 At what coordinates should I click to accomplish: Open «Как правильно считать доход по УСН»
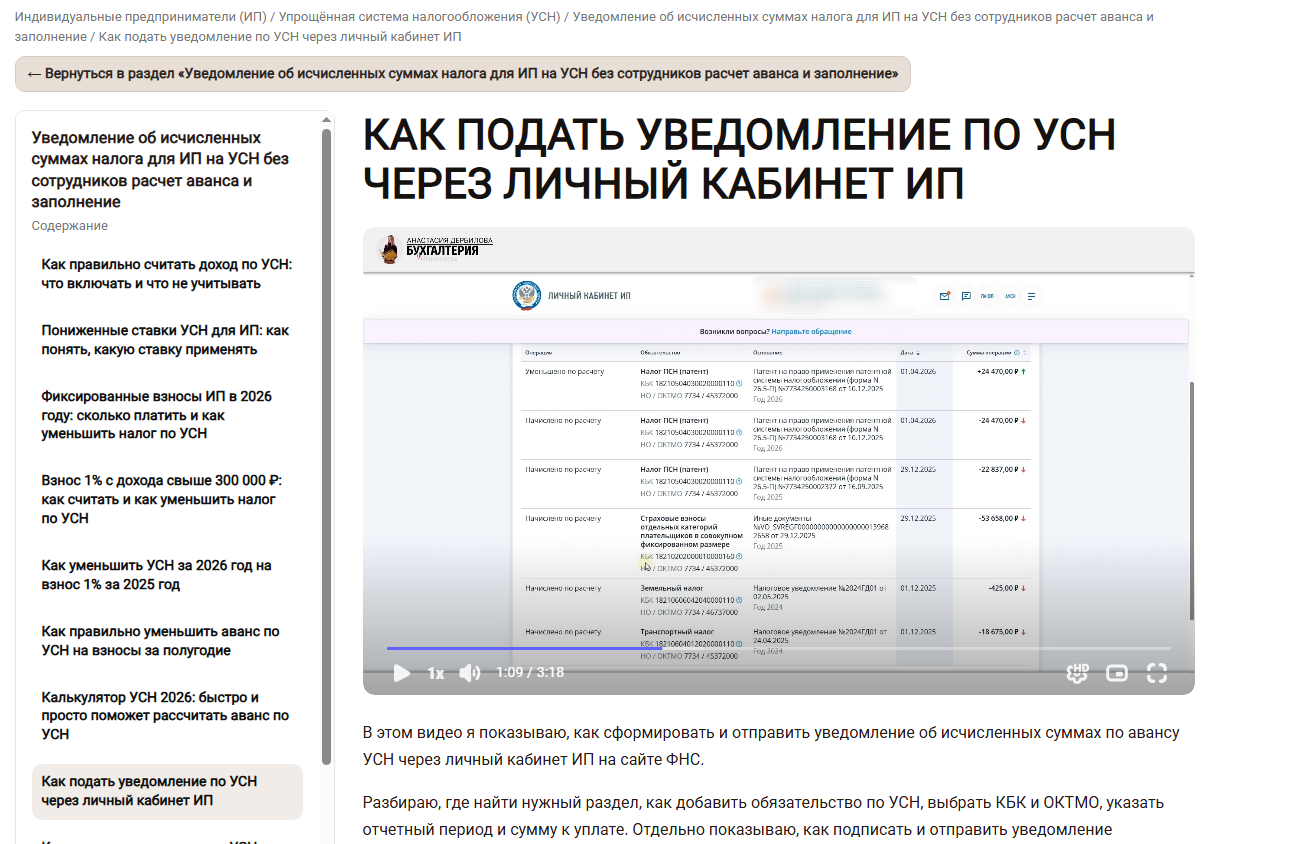pos(166,274)
